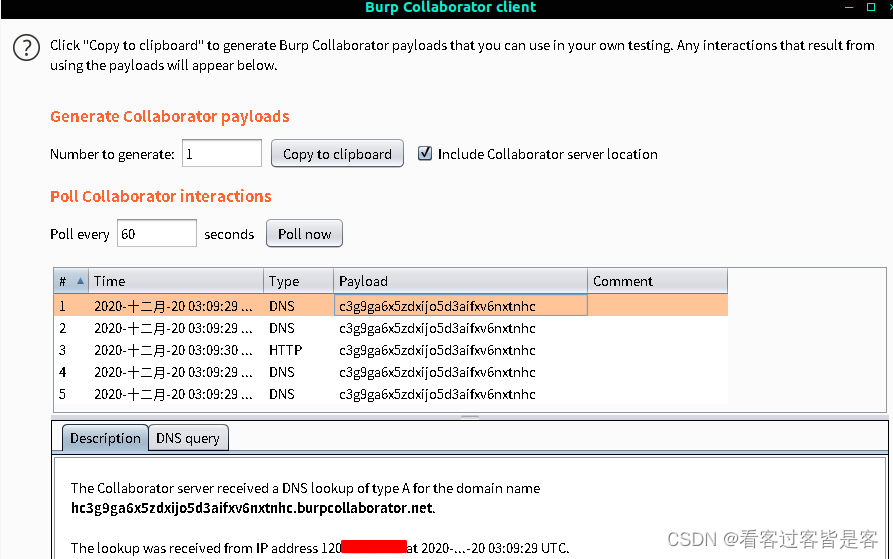This screenshot has height=559, width=893.
Task: Select interaction row 5 DNS entry
Action: [x=391, y=394]
